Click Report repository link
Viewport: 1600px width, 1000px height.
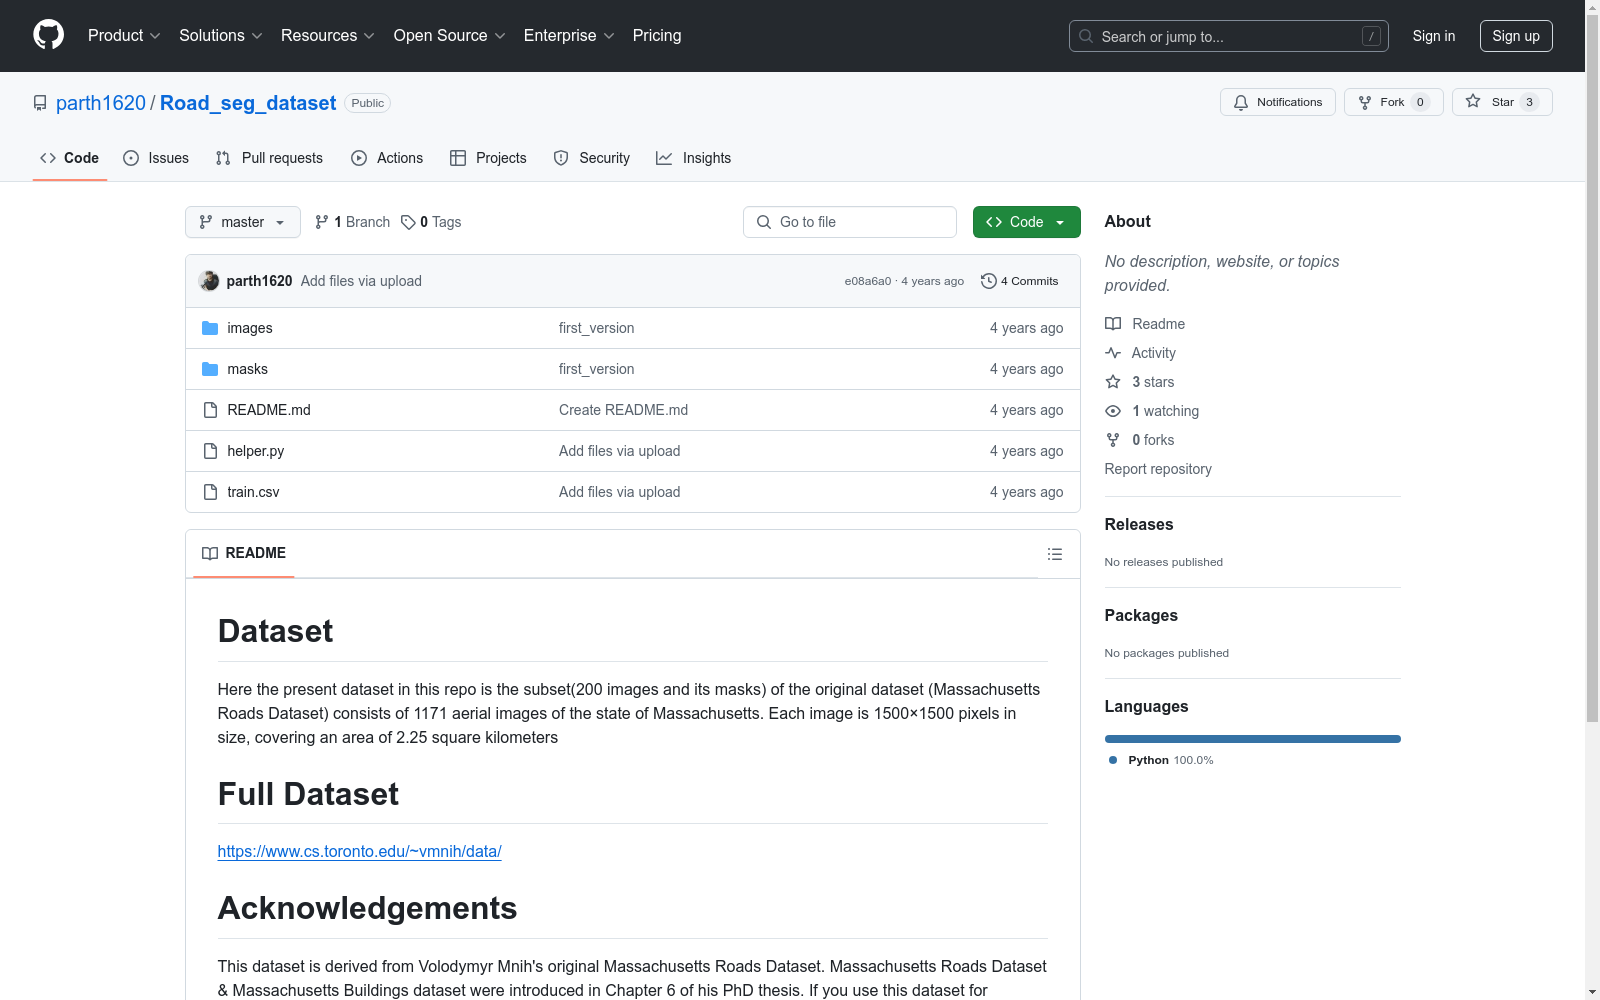point(1158,469)
